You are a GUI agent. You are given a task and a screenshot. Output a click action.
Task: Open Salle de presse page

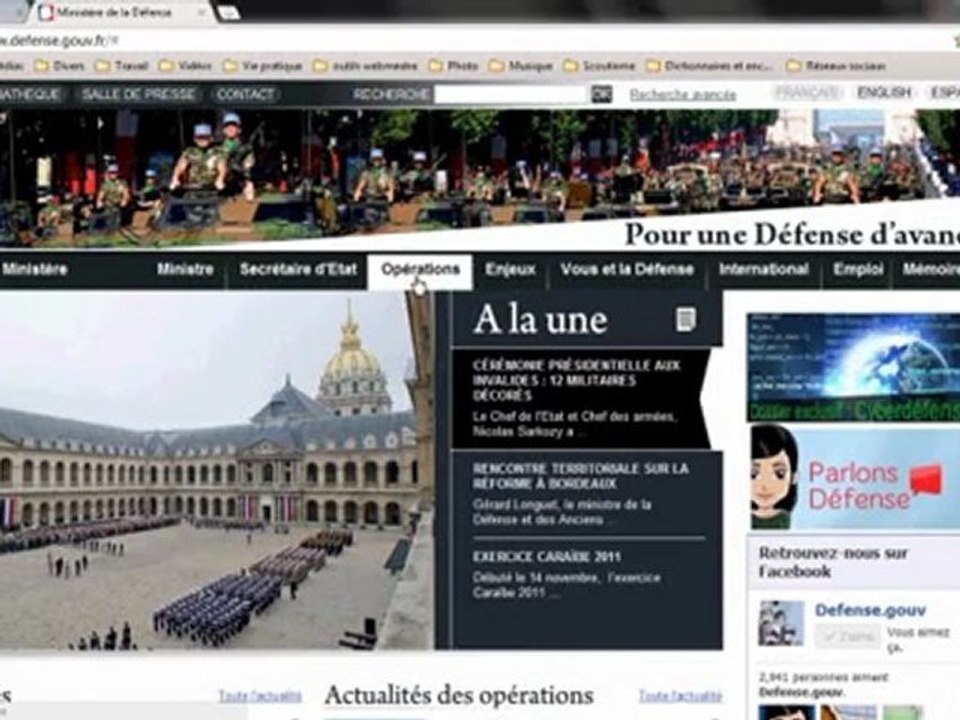pos(138,94)
